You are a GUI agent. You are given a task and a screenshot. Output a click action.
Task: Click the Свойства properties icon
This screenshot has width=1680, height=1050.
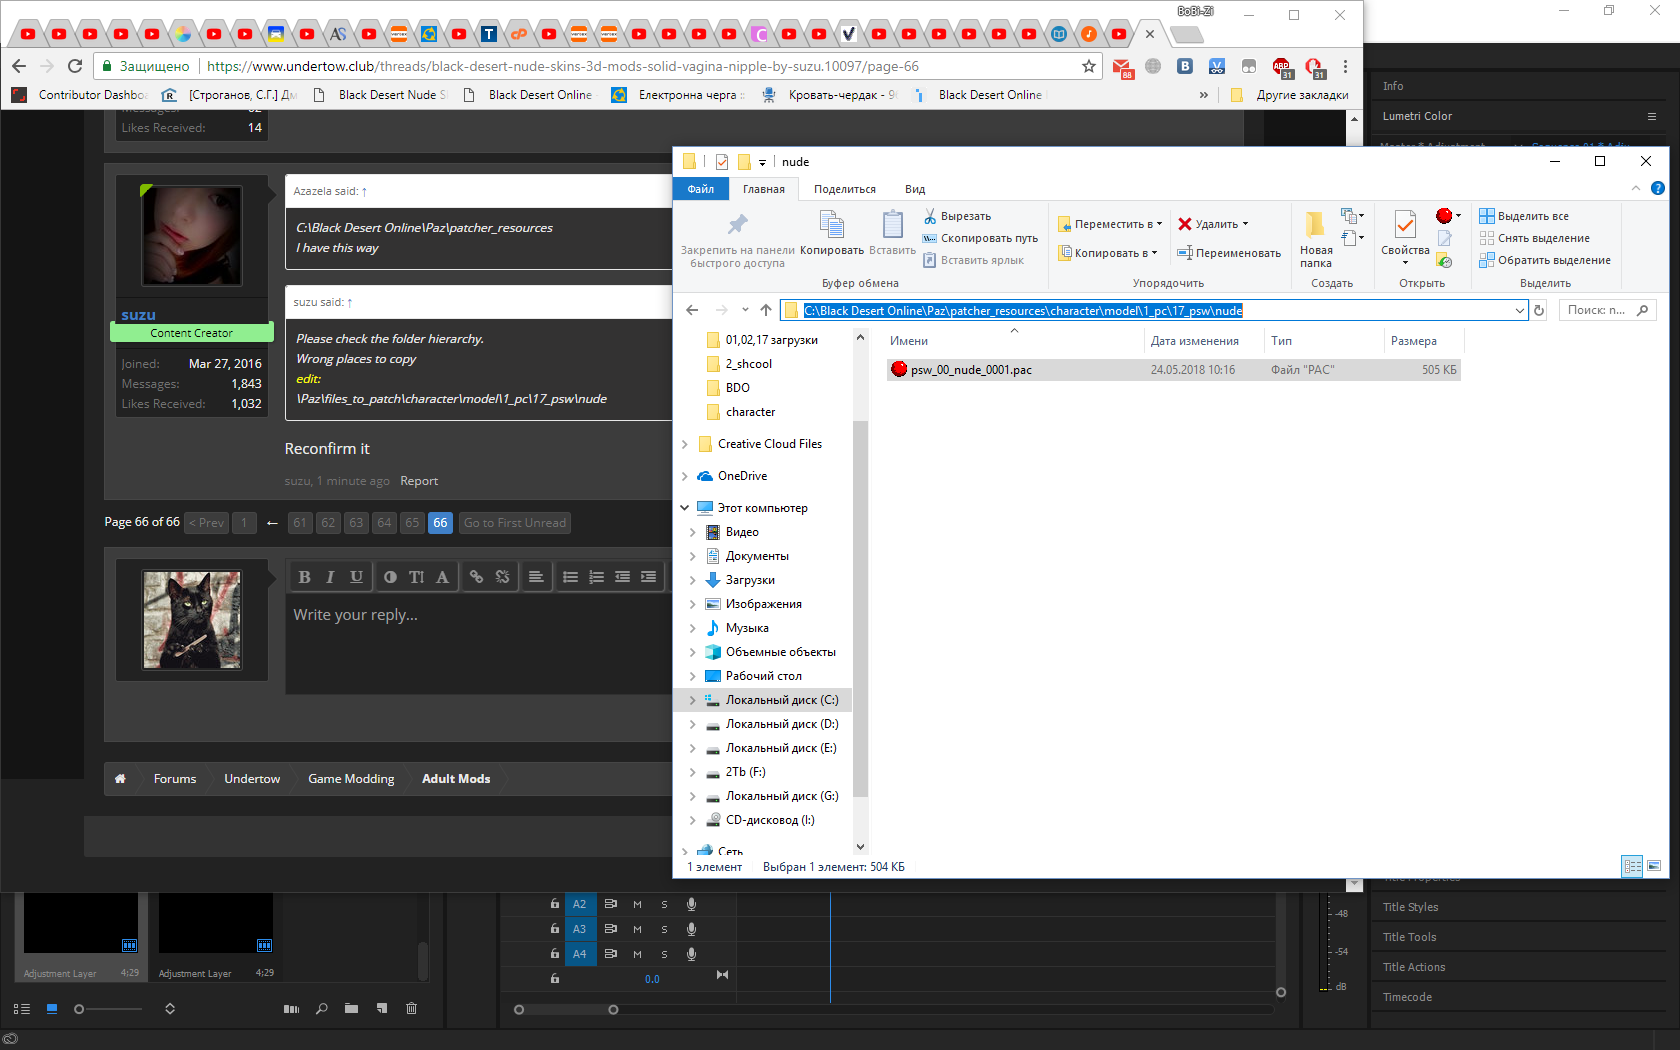point(1405,226)
